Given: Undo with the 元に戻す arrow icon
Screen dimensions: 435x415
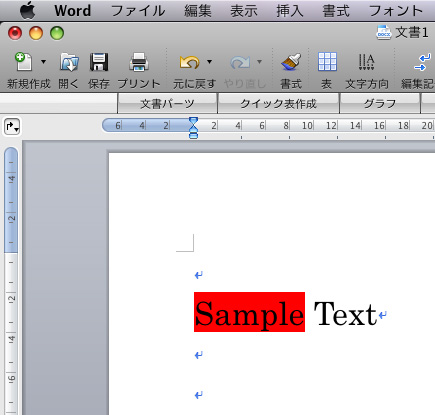Looking at the screenshot, I should tap(189, 62).
